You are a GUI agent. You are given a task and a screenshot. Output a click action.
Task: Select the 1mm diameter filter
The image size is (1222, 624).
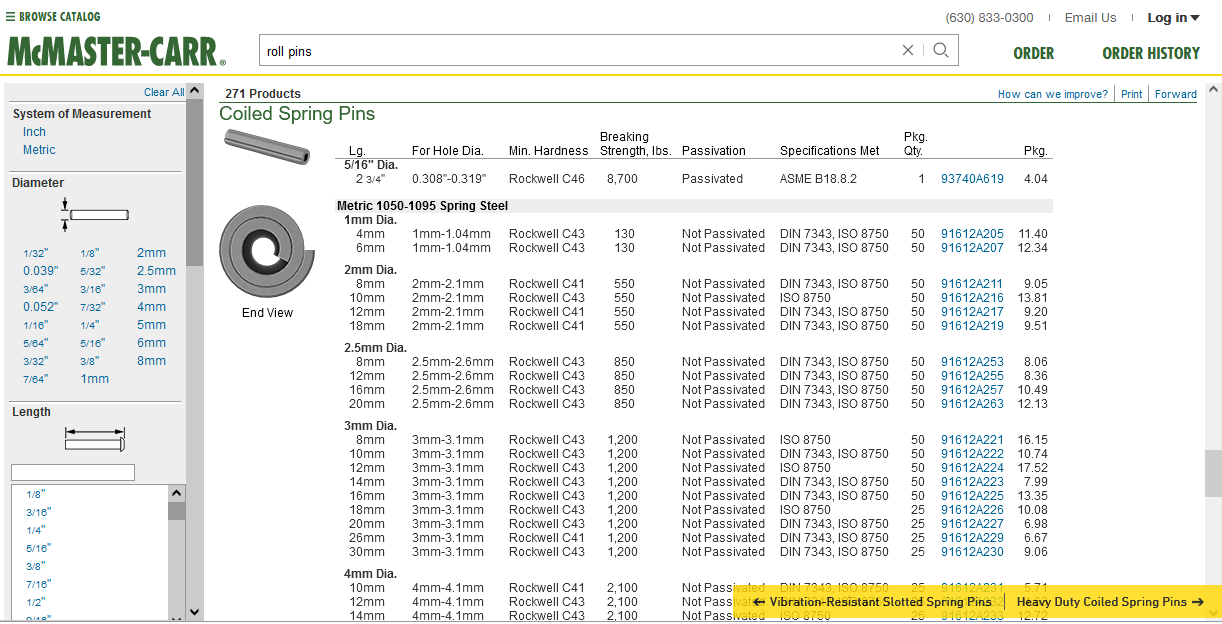(94, 379)
